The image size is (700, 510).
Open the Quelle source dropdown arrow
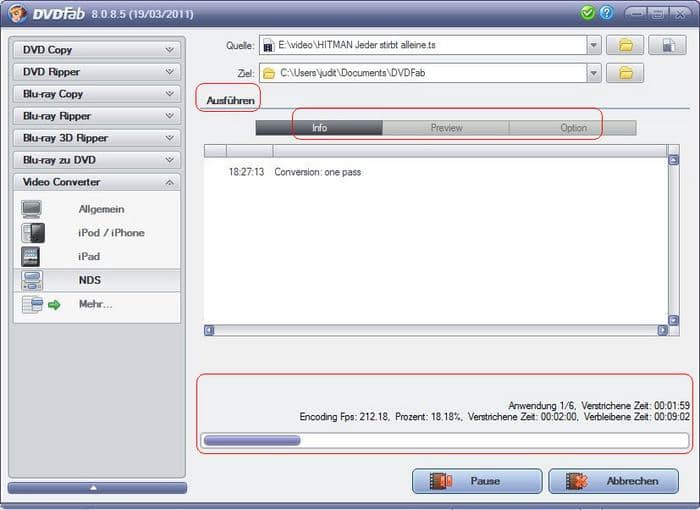coord(593,45)
